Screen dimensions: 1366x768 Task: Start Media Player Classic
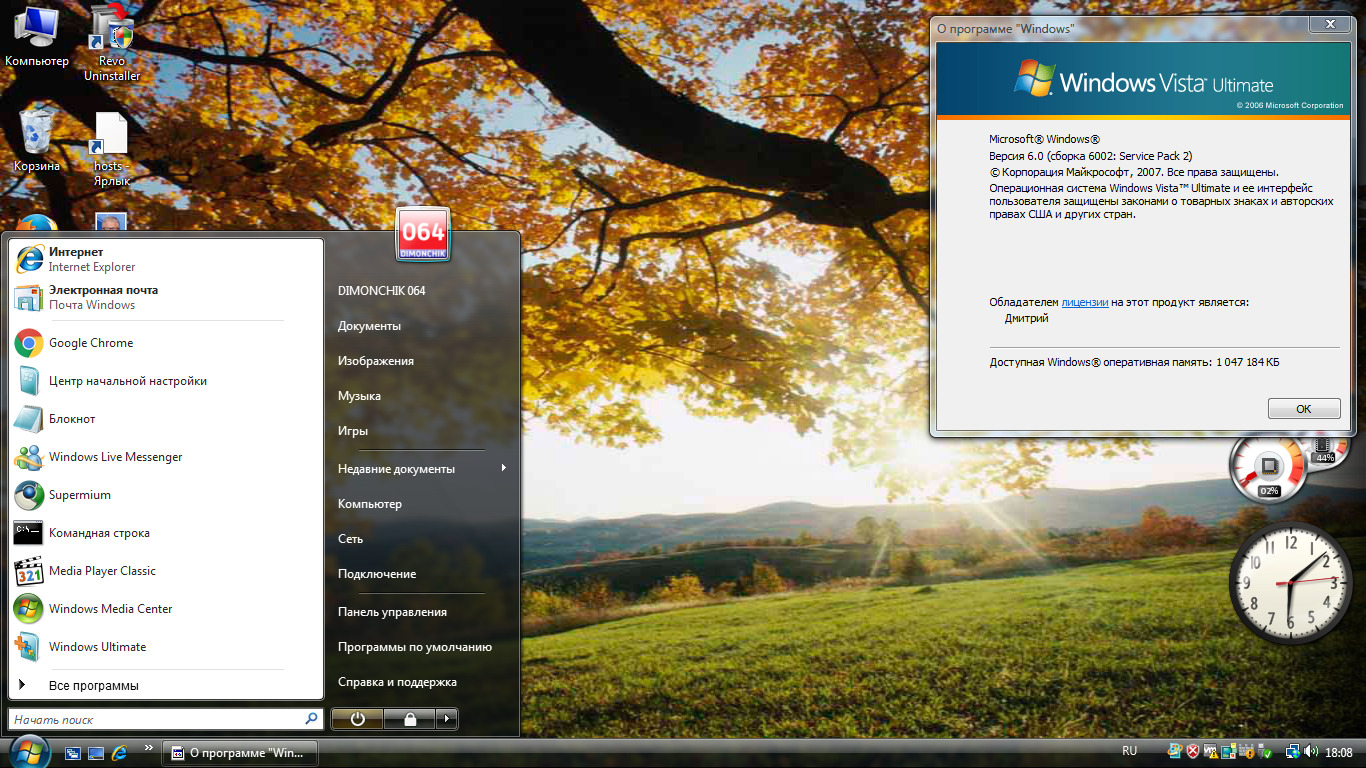[x=101, y=571]
